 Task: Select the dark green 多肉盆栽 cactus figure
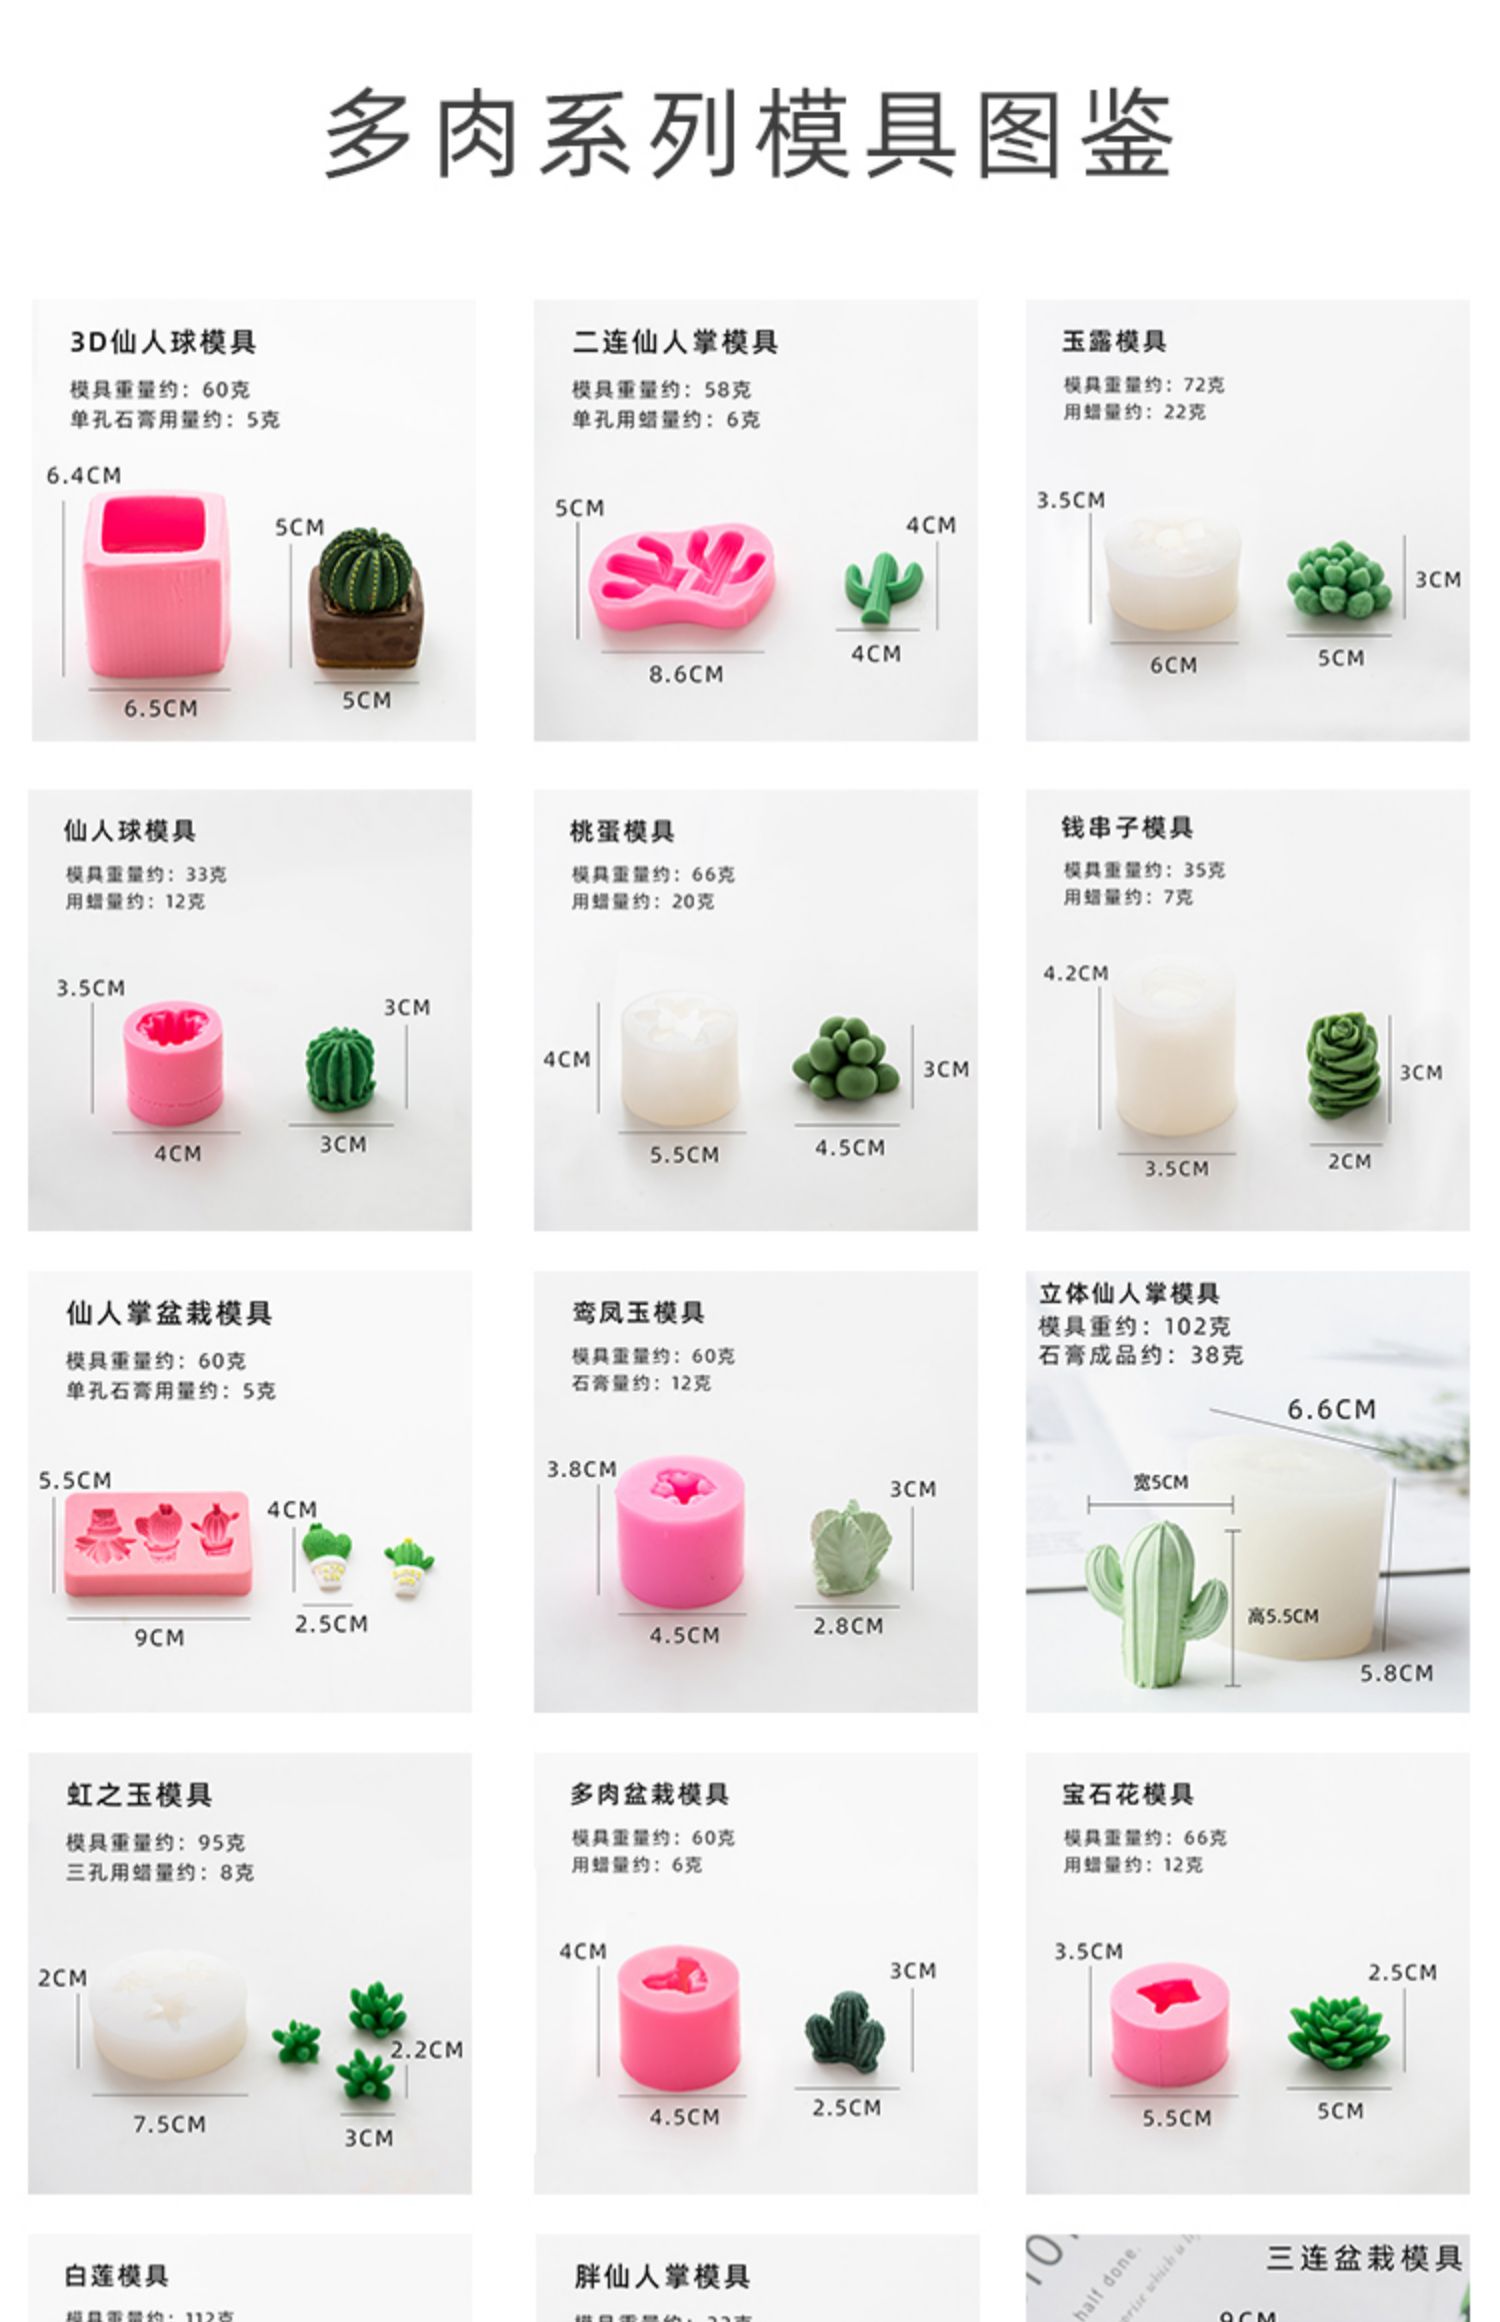click(846, 2028)
